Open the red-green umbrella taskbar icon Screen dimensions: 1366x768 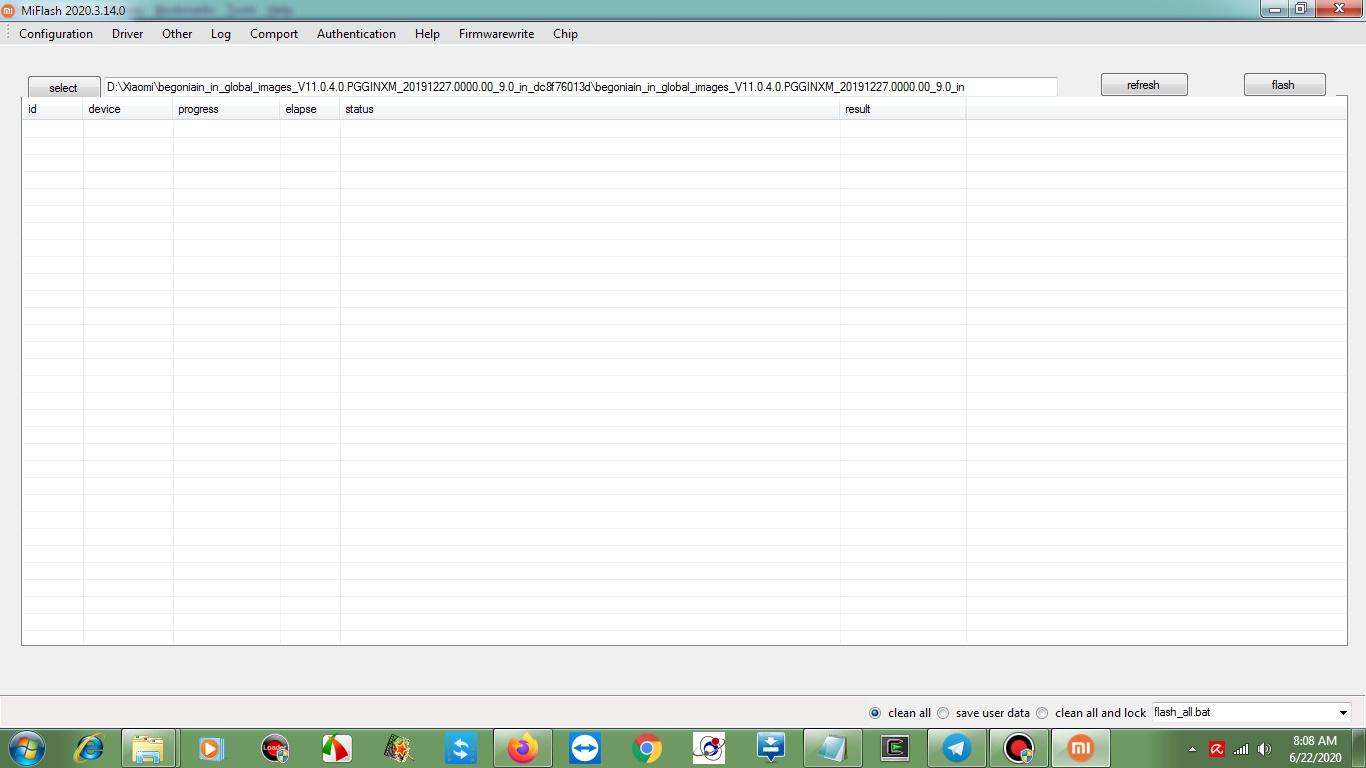[337, 748]
